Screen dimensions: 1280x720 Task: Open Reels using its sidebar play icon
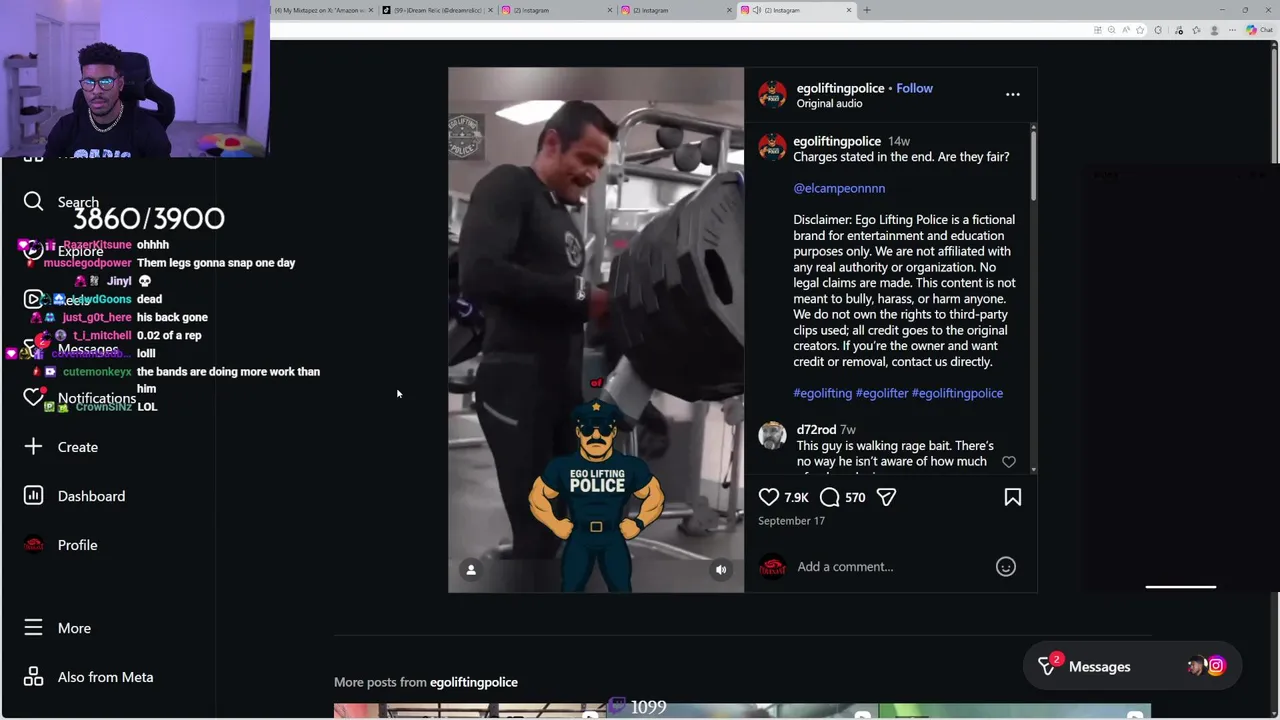pyautogui.click(x=33, y=299)
